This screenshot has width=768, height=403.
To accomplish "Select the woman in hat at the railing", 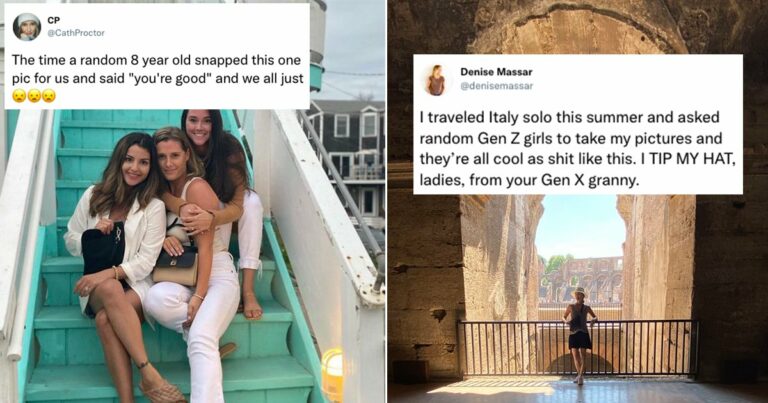I will 579,335.
